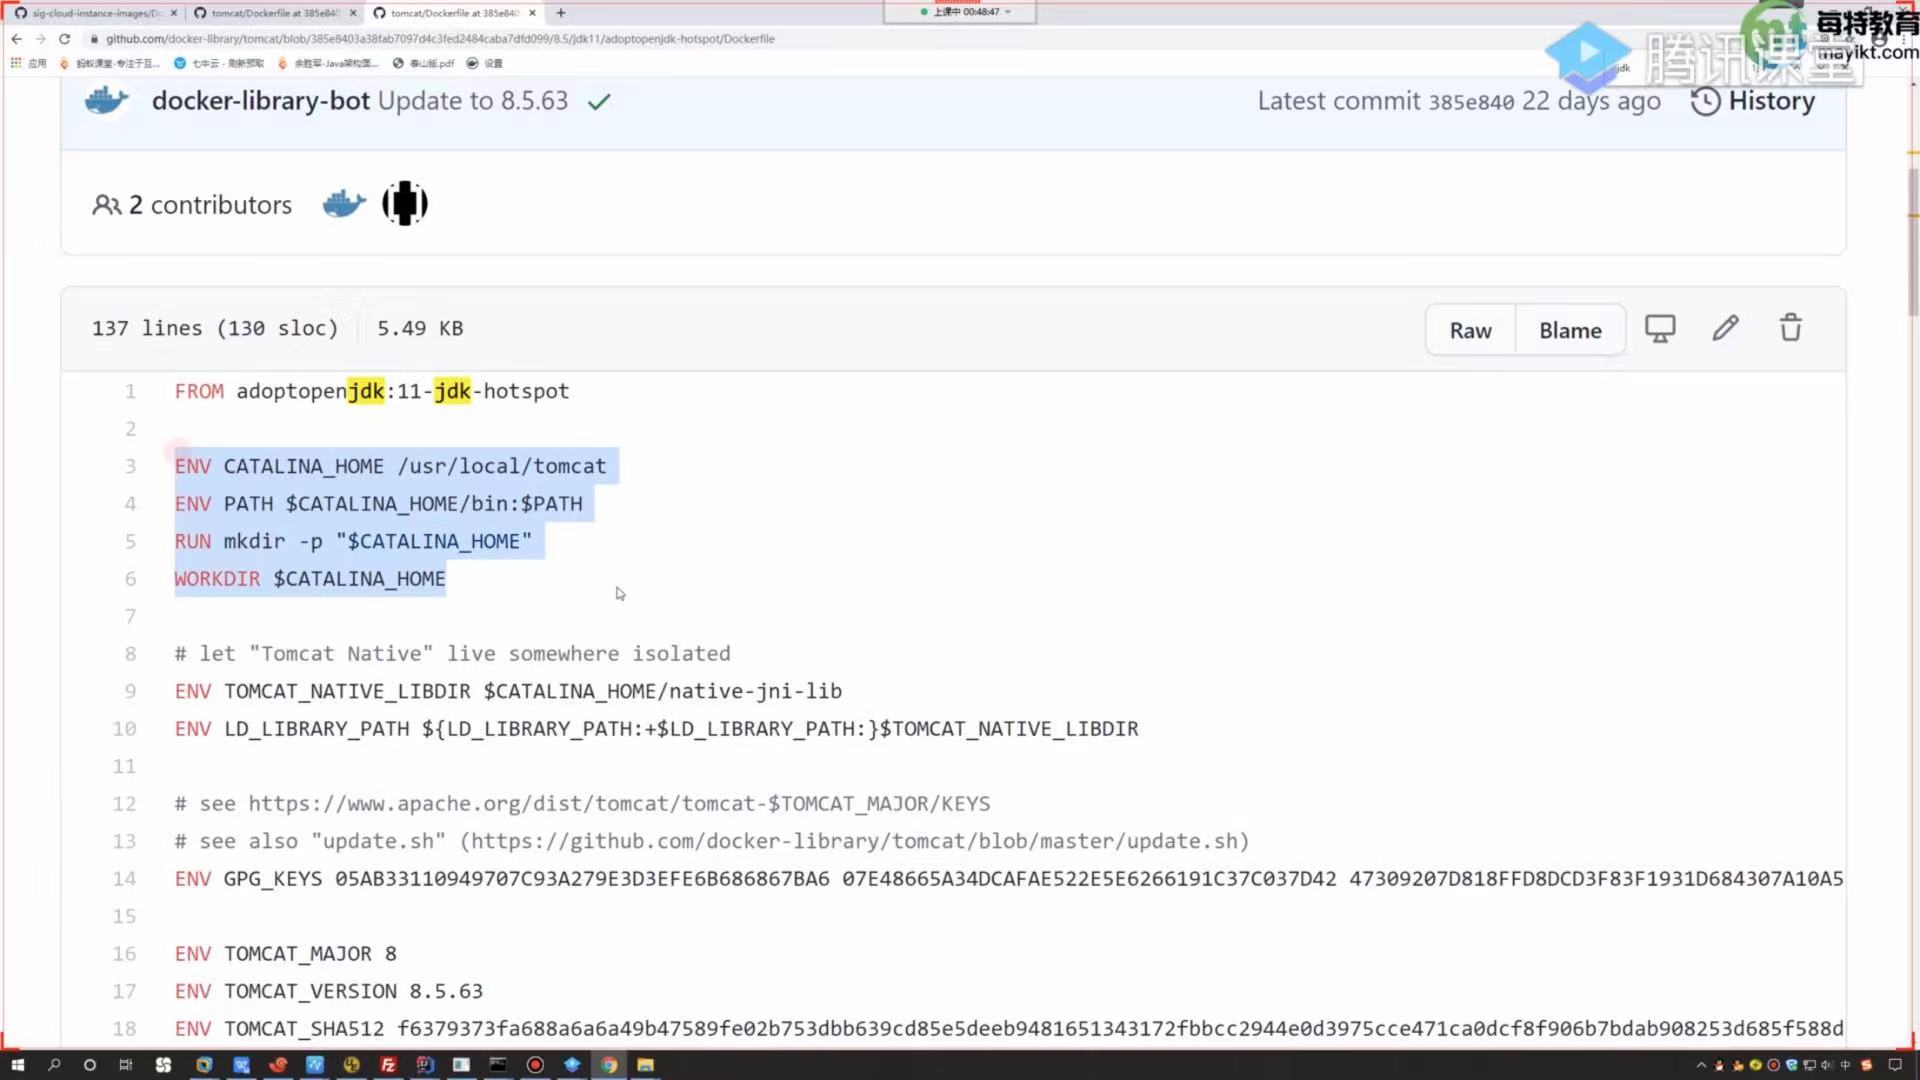Open the new tab plus button
1920x1080 pixels.
561,13
